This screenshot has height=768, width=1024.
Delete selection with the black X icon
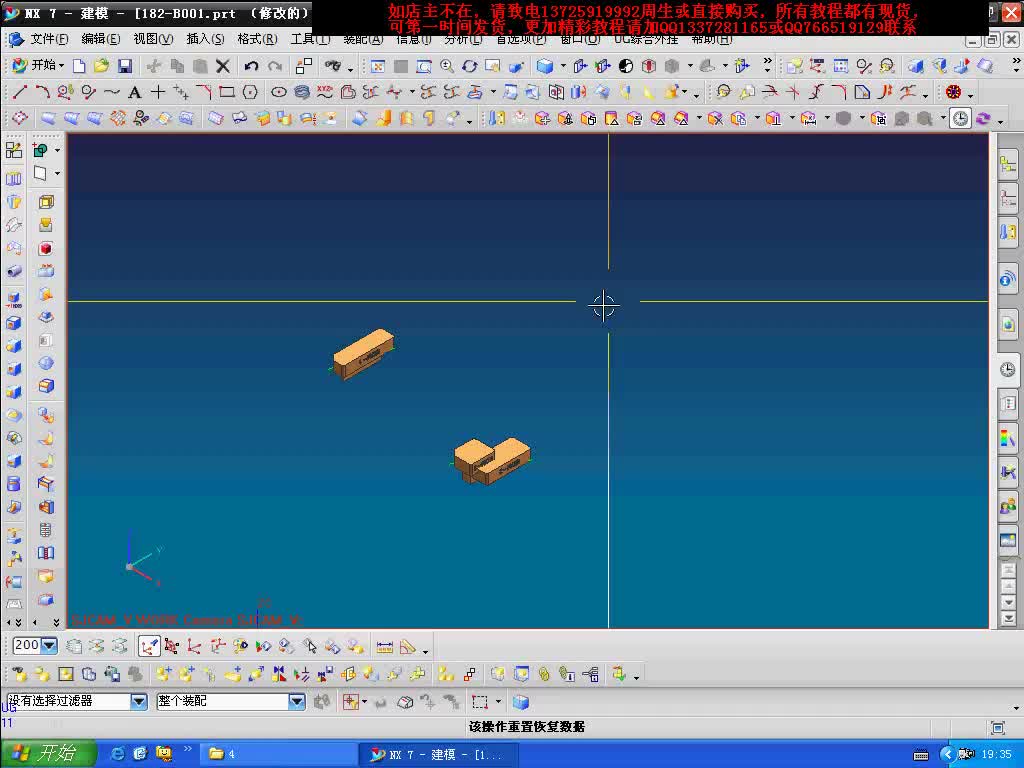click(x=223, y=66)
